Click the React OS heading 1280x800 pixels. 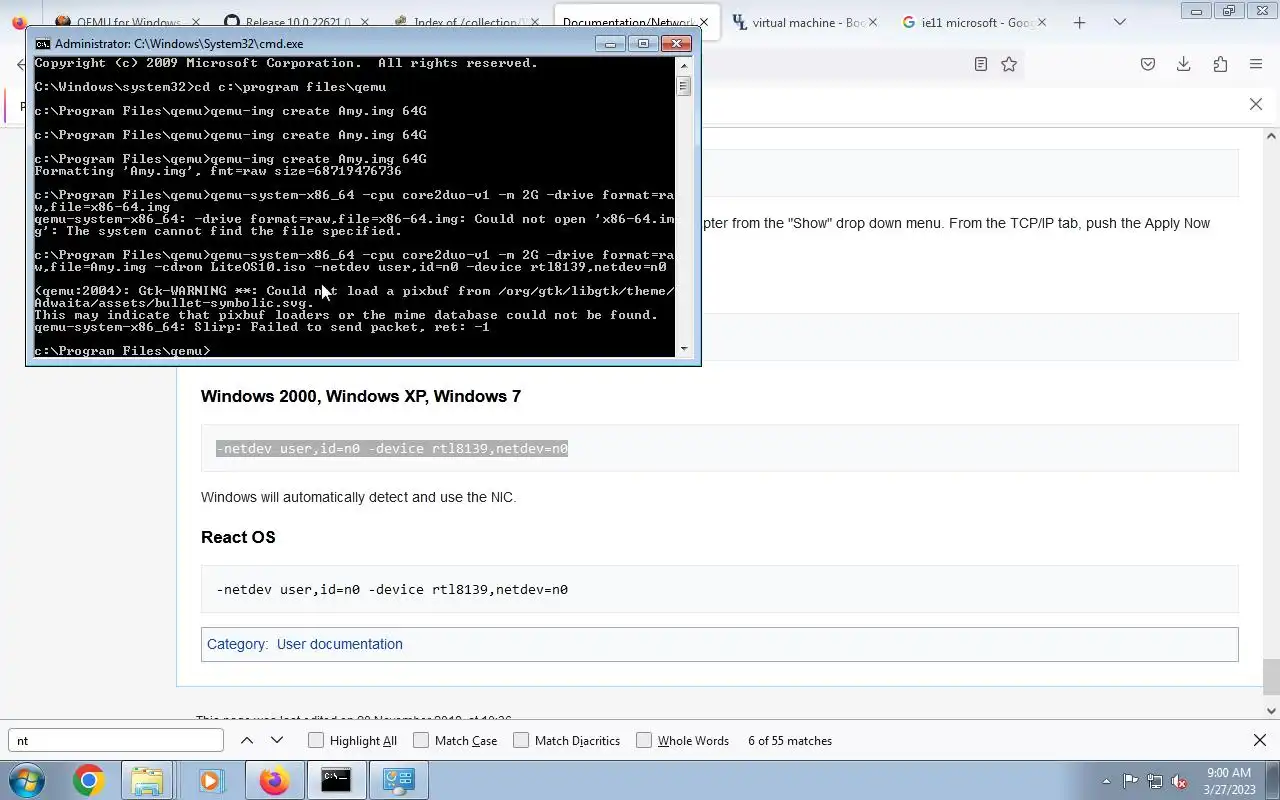[x=238, y=537]
